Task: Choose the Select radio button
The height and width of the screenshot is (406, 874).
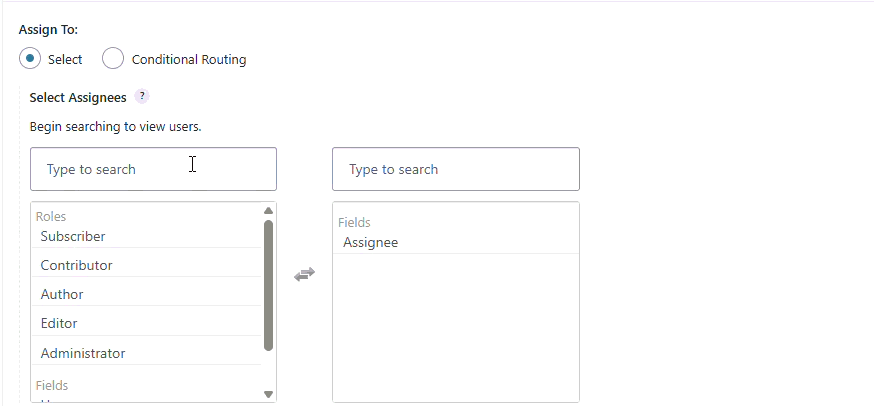Action: tap(31, 59)
